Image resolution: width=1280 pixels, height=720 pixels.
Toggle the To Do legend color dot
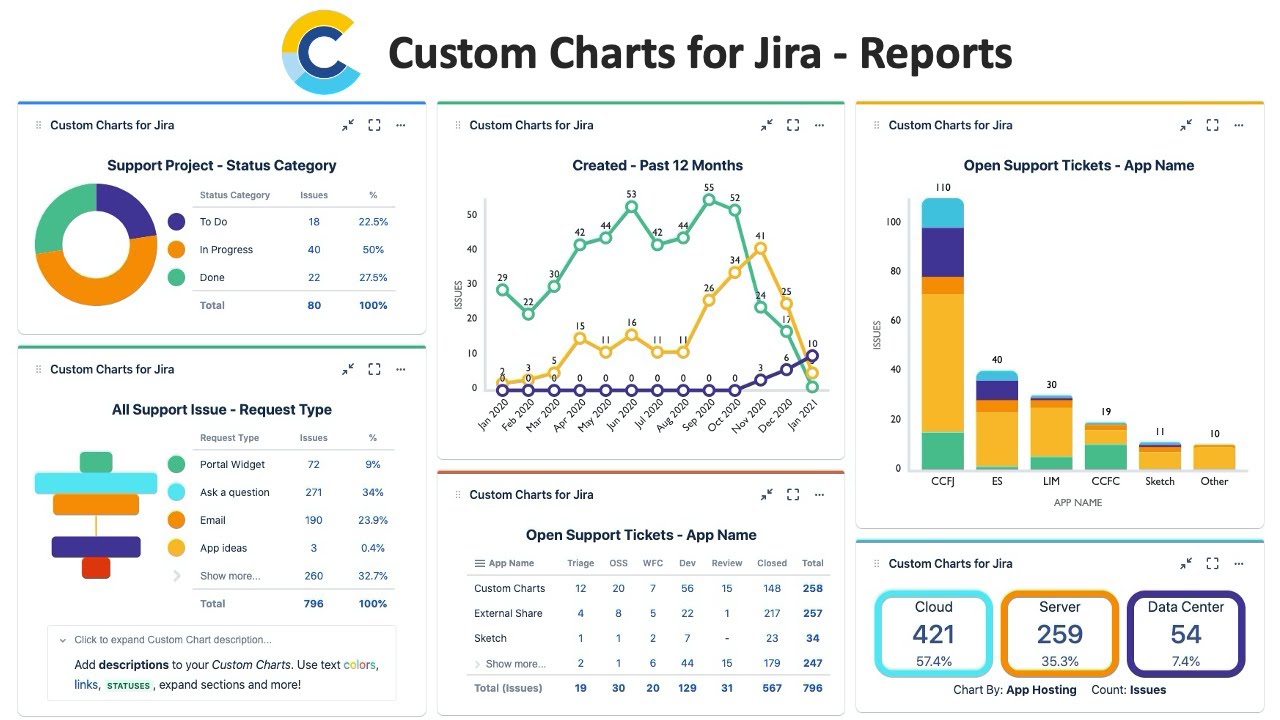click(176, 222)
